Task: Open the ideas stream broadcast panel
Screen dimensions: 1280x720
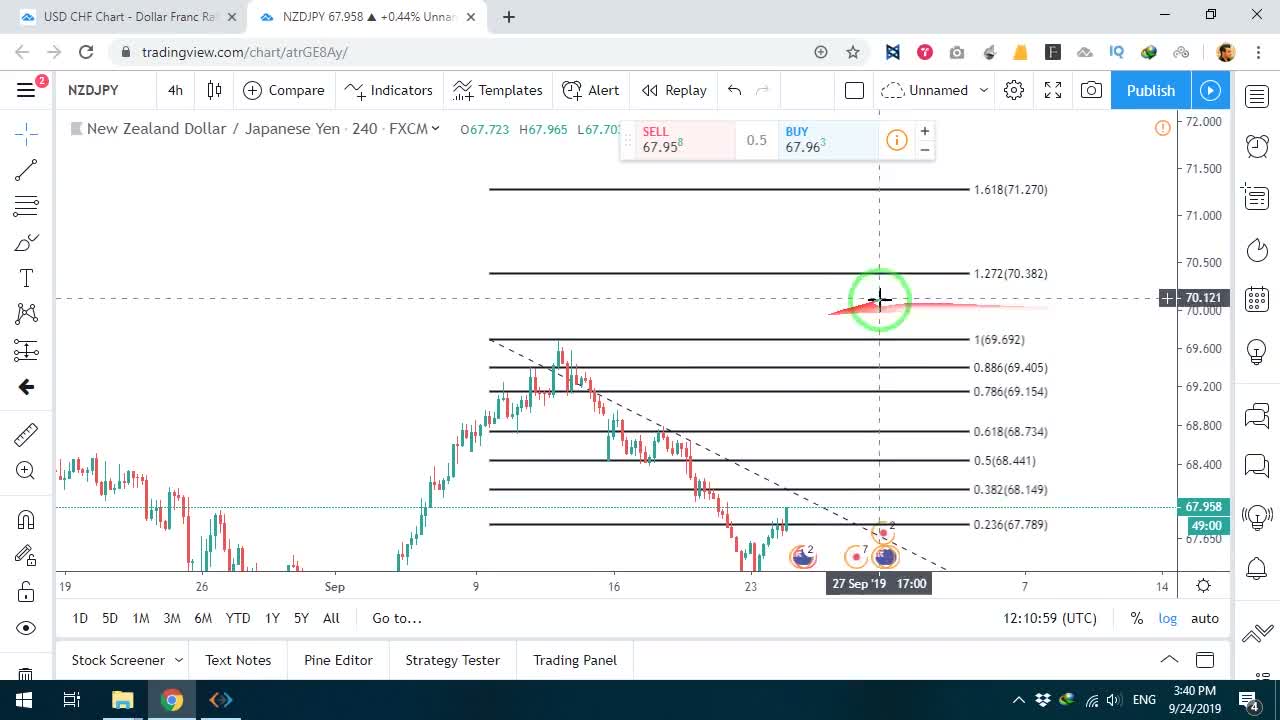Action: coord(1257,517)
